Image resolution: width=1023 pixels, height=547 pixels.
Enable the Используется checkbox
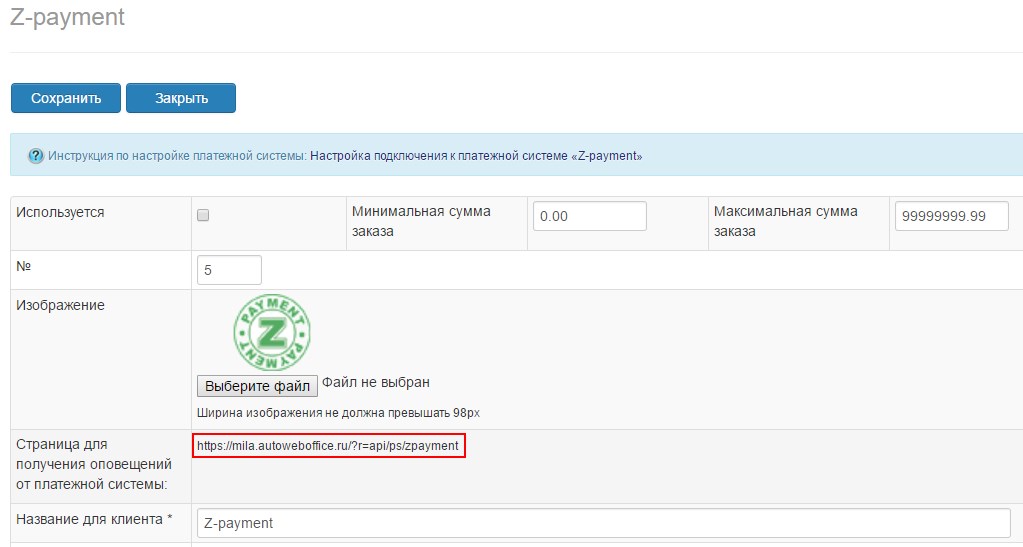pos(203,215)
